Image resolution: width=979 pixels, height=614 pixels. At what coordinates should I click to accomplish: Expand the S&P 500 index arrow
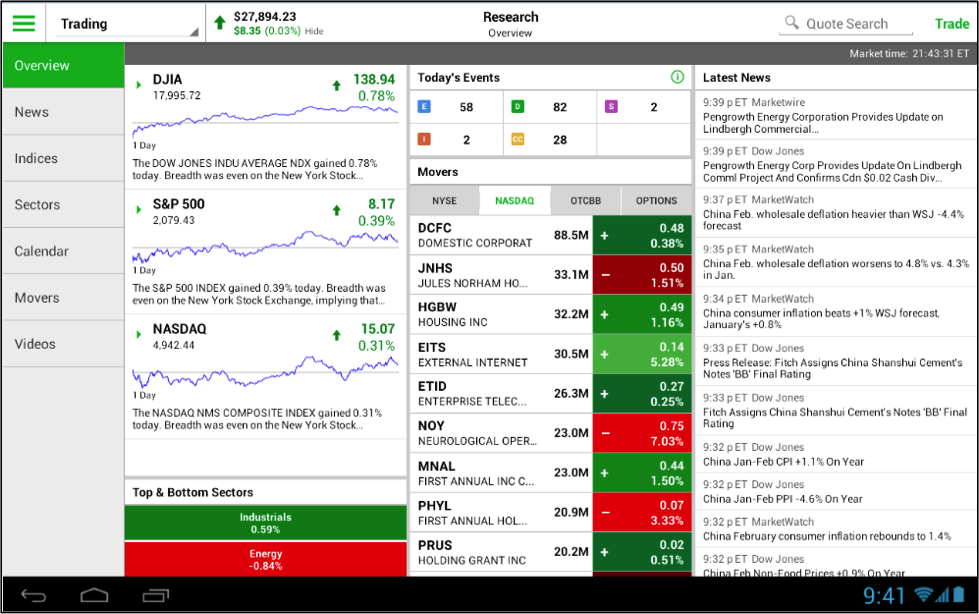[x=139, y=209]
